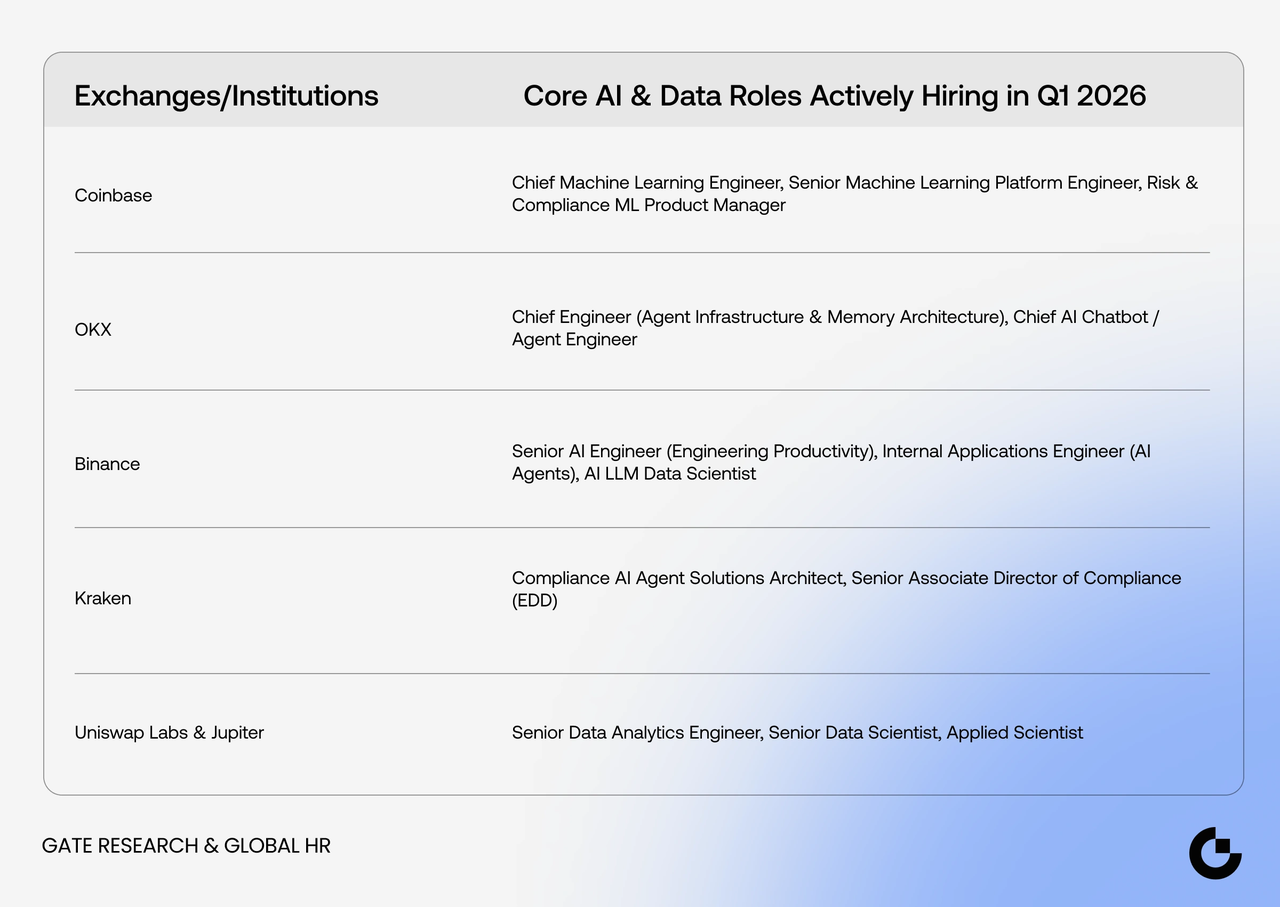
Task: Click the GATE RESEARCH & GLOBAL HR caption
Action: coord(186,846)
